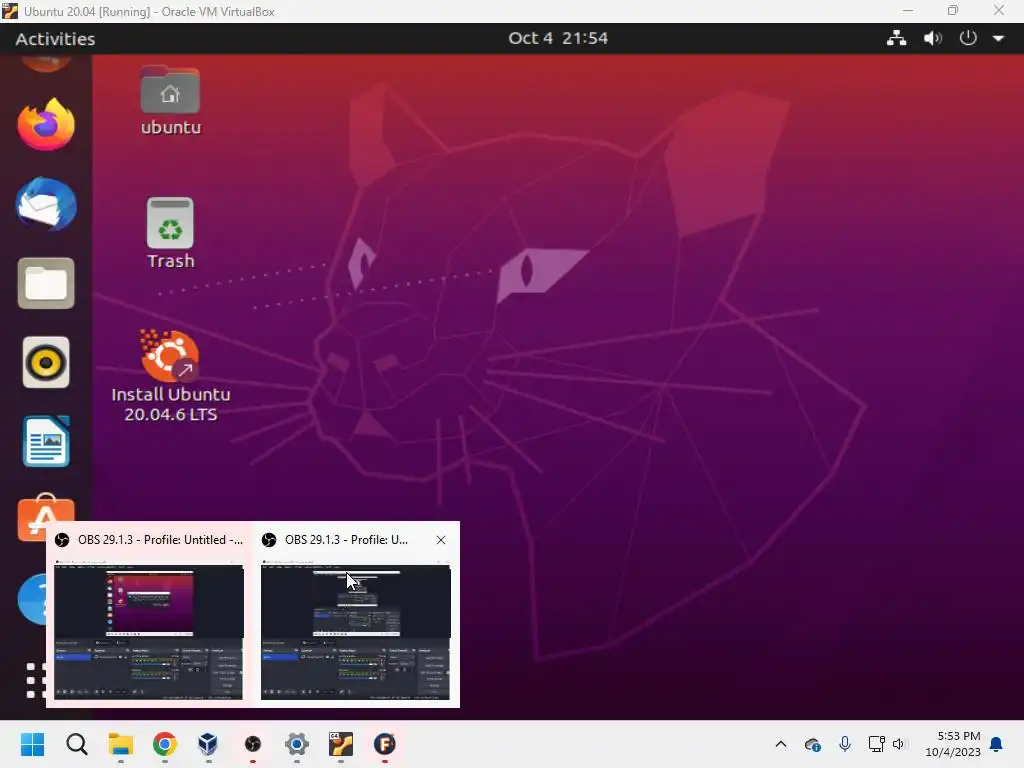Image resolution: width=1024 pixels, height=768 pixels.
Task: Open VirtualBox Manager from the taskbar
Action: click(x=208, y=744)
